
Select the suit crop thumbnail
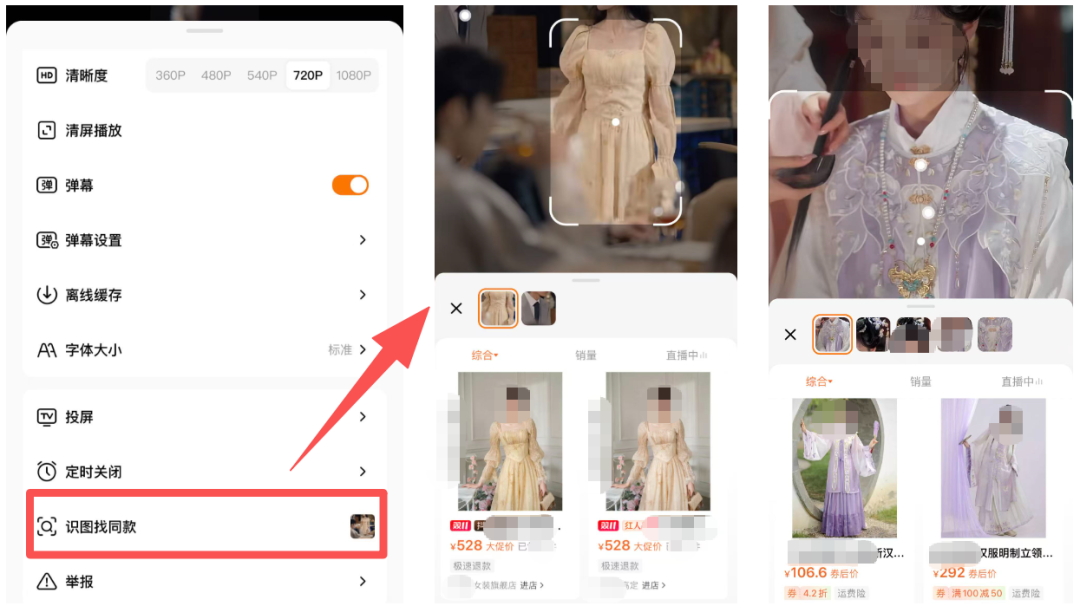click(x=539, y=308)
